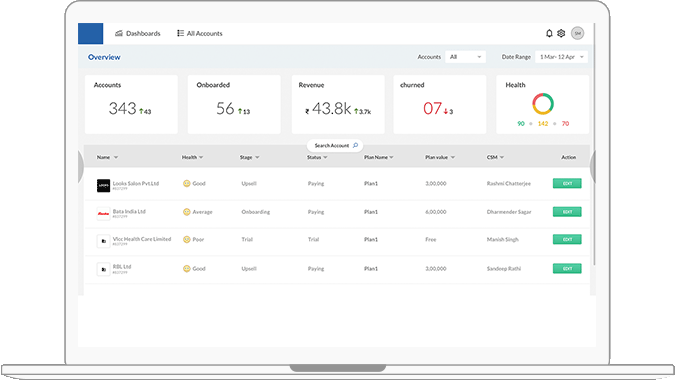Image resolution: width=675 pixels, height=380 pixels.
Task: Click CSM Sandeep Rathi
Action: (504, 269)
